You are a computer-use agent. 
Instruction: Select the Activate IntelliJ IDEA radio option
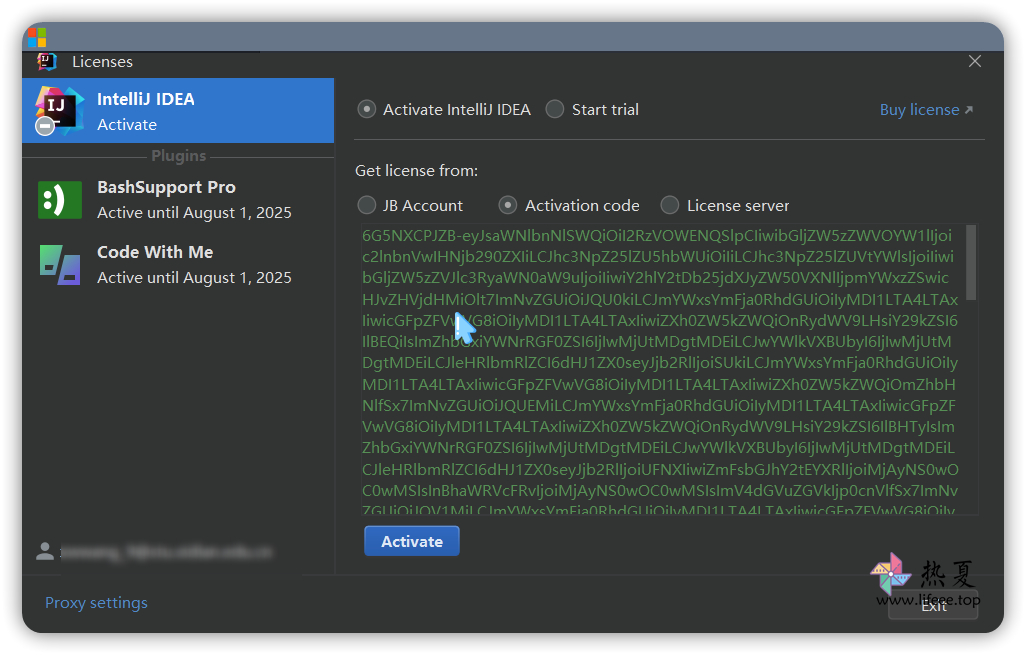(367, 110)
